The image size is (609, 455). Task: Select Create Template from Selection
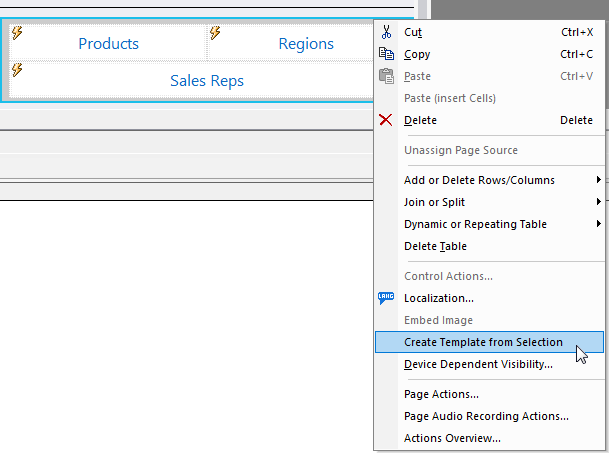tap(483, 342)
